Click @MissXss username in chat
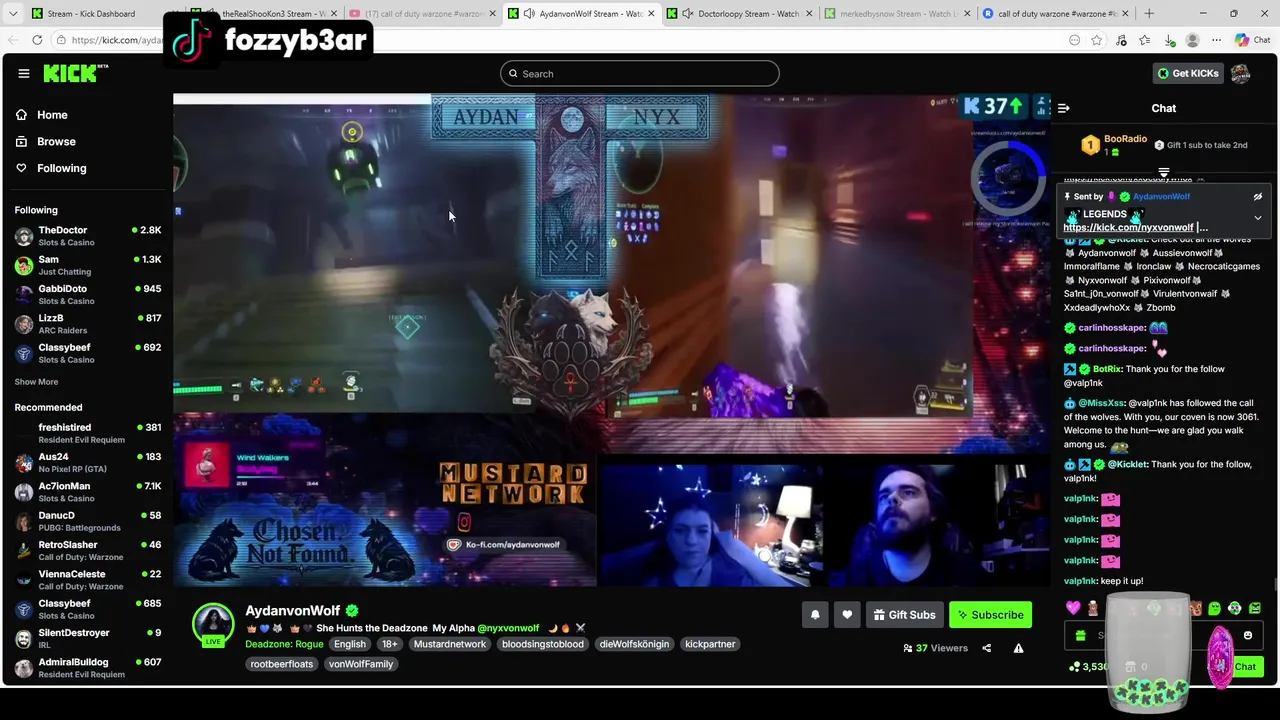This screenshot has height=720, width=1280. tap(1101, 403)
